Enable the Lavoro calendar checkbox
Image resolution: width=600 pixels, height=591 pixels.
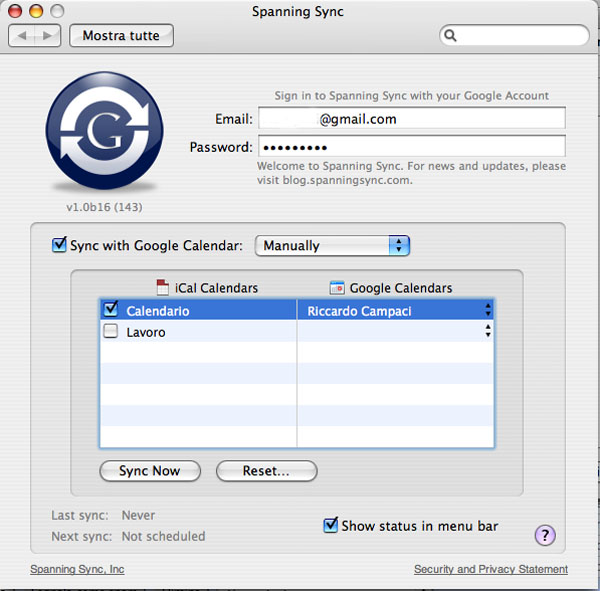click(x=111, y=331)
